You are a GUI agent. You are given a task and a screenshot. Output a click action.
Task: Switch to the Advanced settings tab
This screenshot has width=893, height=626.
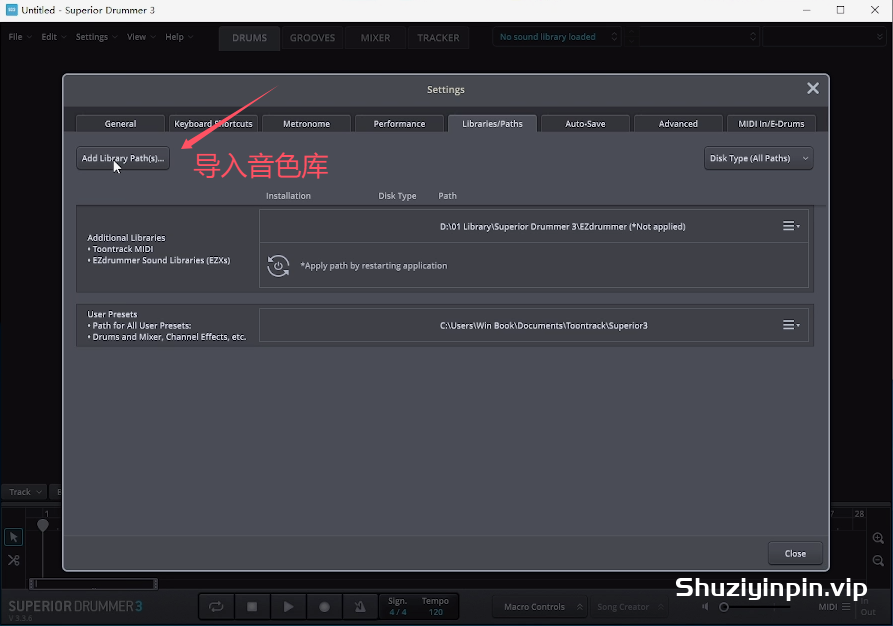pyautogui.click(x=678, y=124)
